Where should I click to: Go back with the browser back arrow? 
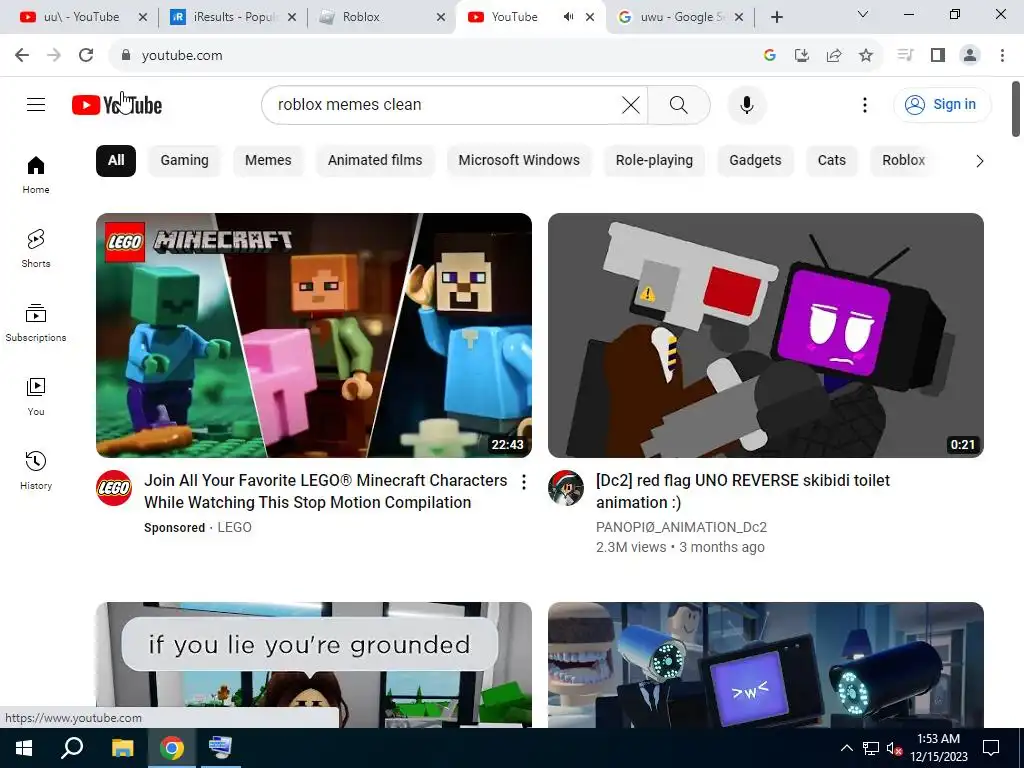point(22,56)
